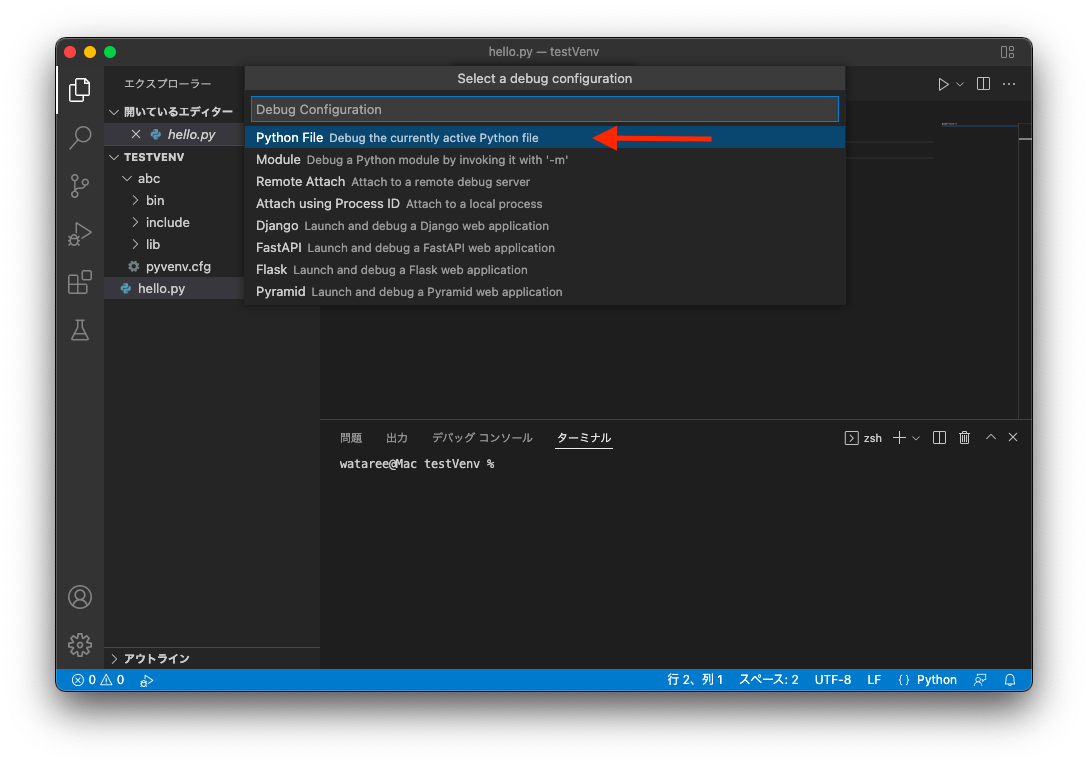
Task: Open the Accounts icon in activity bar
Action: [80, 597]
